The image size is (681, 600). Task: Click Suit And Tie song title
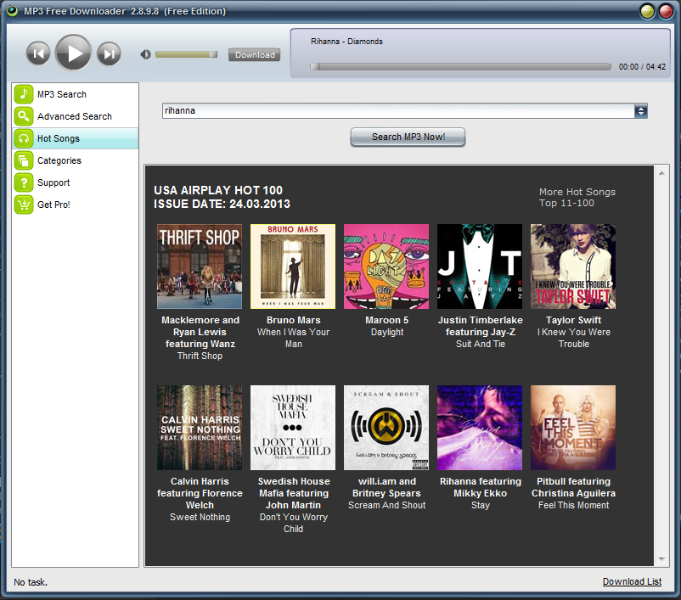(480, 344)
